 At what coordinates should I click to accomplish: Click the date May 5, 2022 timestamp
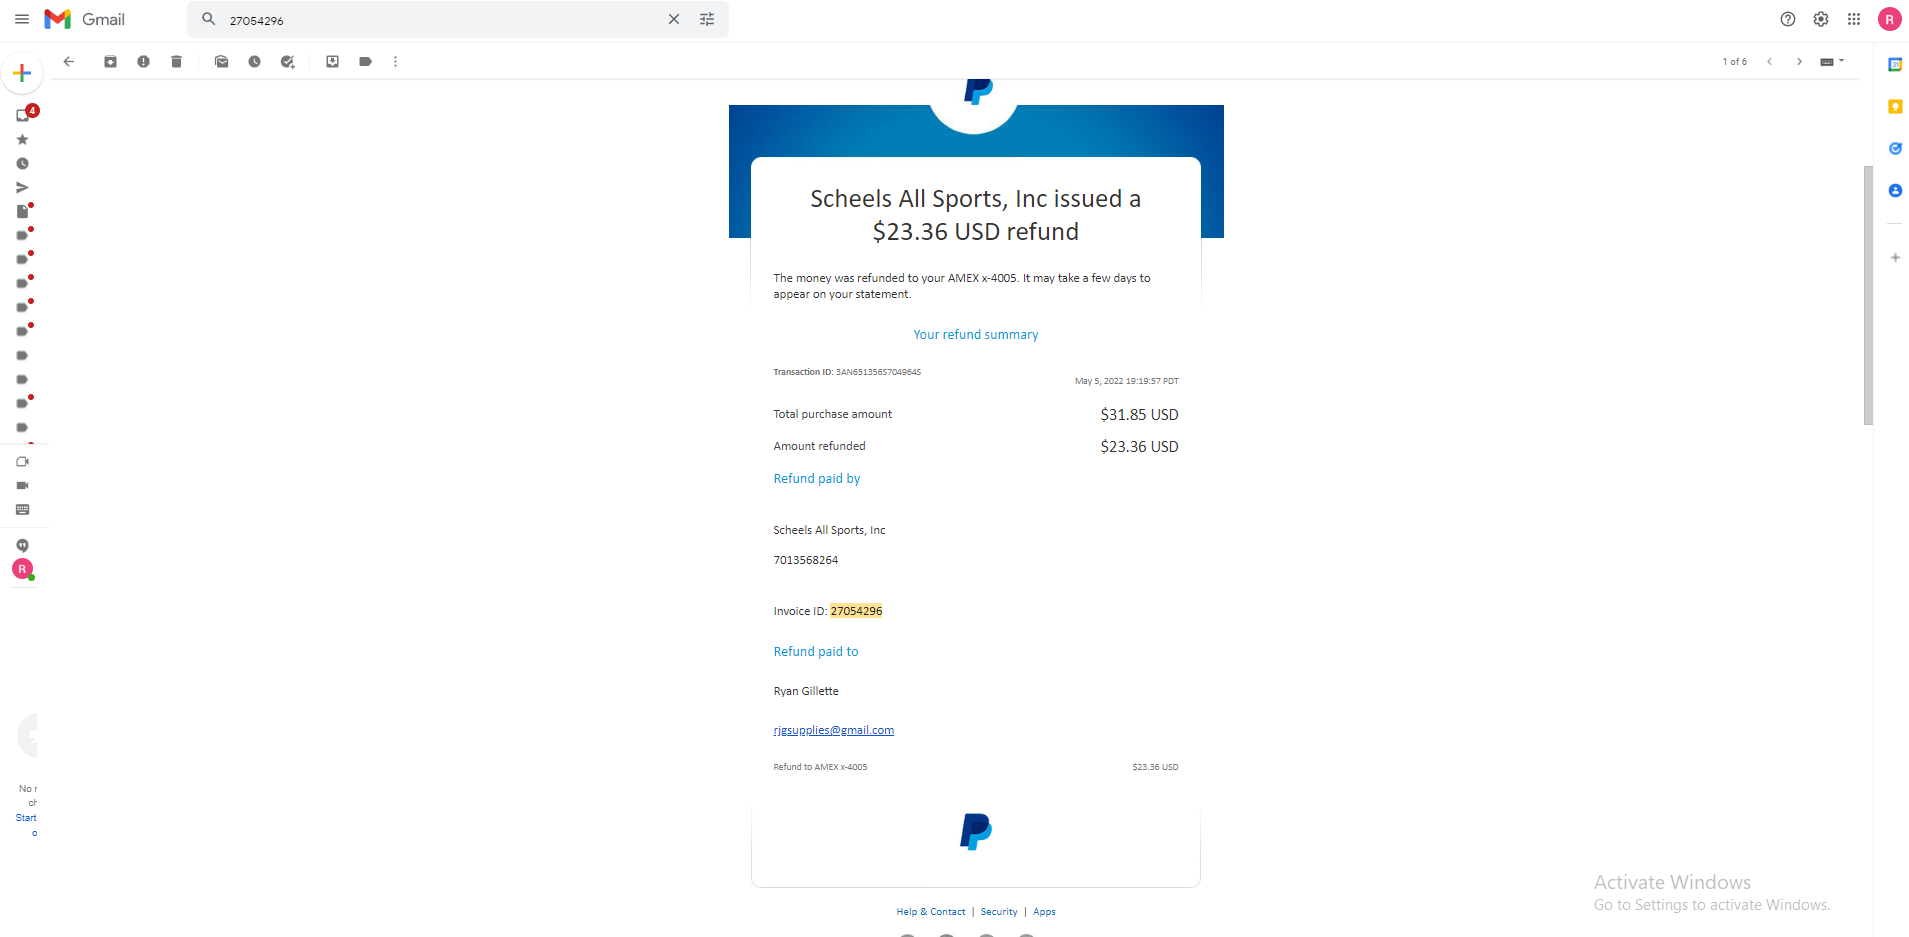coord(1127,381)
